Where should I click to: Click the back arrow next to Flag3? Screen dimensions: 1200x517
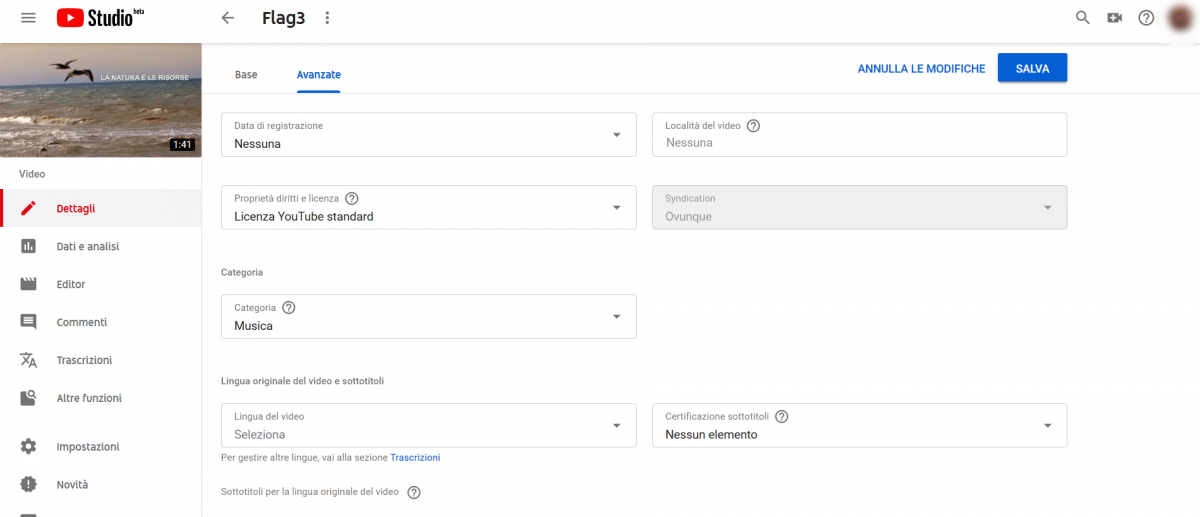point(228,18)
